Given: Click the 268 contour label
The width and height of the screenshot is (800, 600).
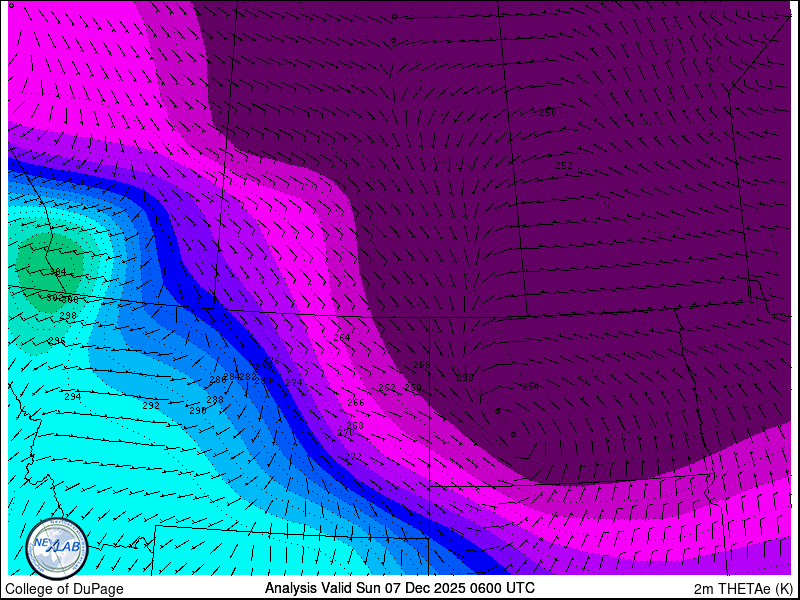Looking at the screenshot, I should click(x=355, y=426).
